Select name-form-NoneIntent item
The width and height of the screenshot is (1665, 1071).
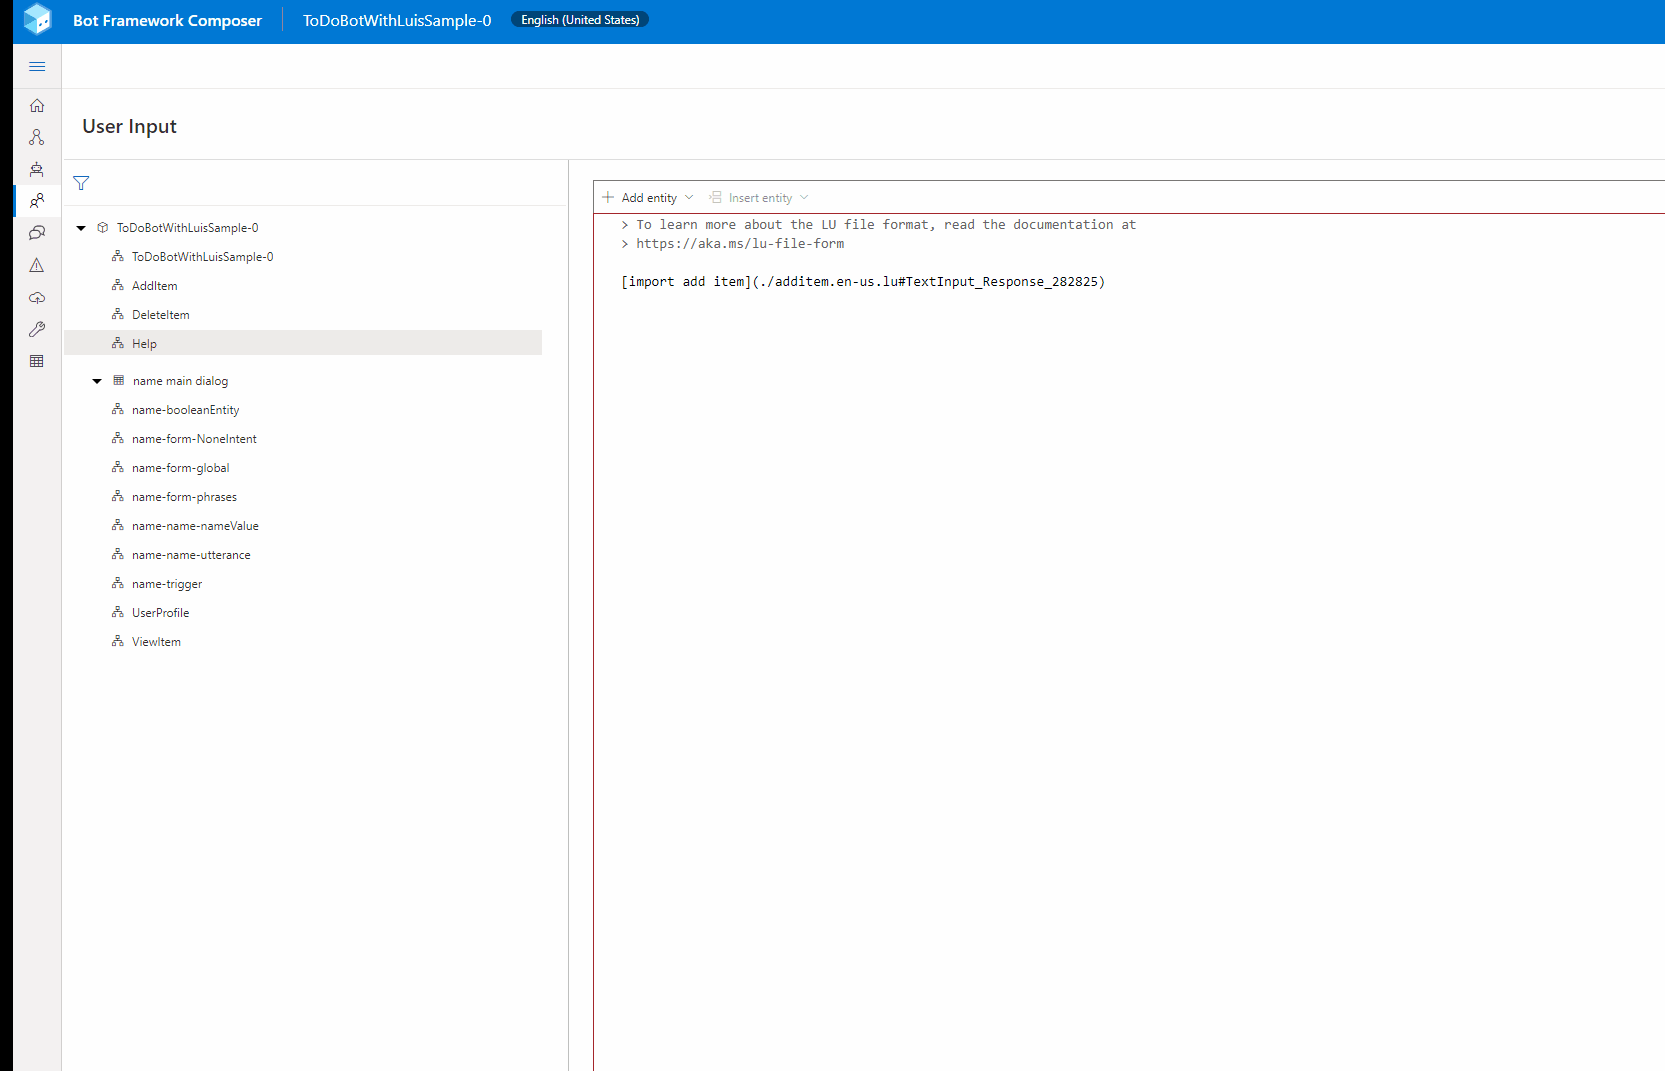(x=303, y=439)
